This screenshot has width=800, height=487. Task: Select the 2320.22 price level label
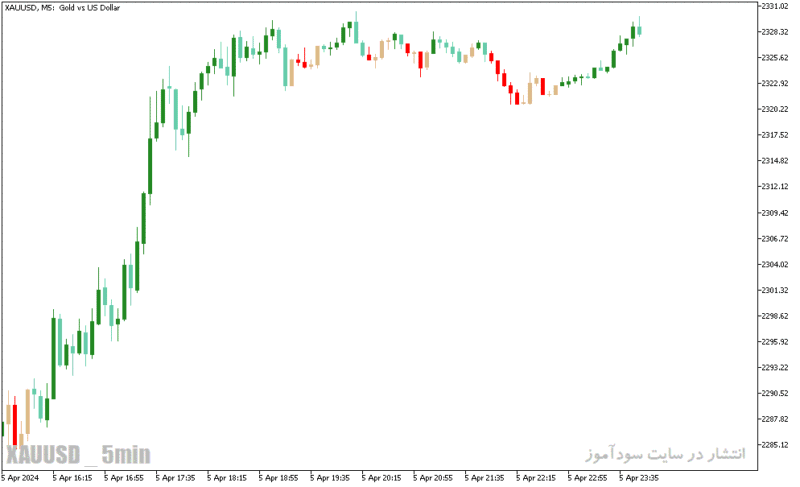(x=775, y=109)
